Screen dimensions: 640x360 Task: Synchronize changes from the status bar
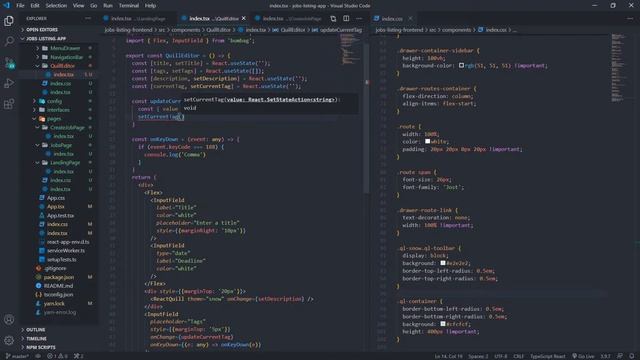pos(38,356)
